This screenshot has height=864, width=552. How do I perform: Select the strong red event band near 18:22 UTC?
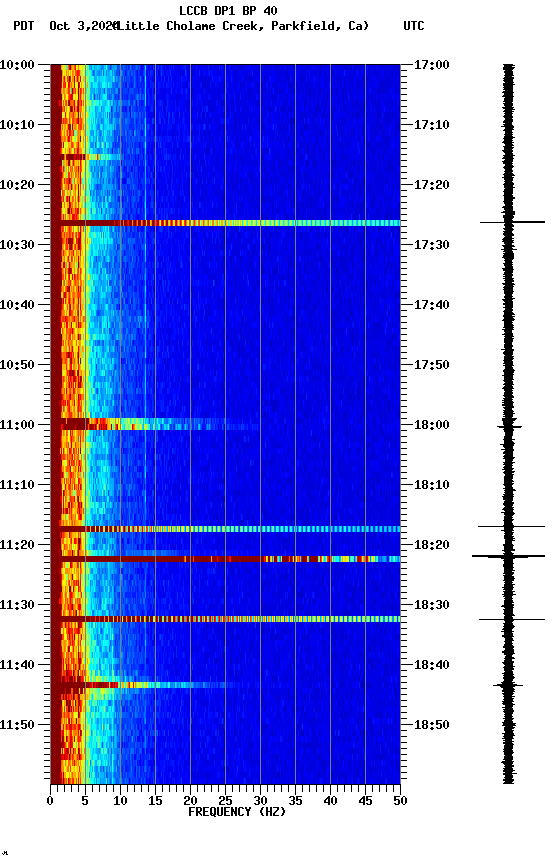pyautogui.click(x=225, y=559)
